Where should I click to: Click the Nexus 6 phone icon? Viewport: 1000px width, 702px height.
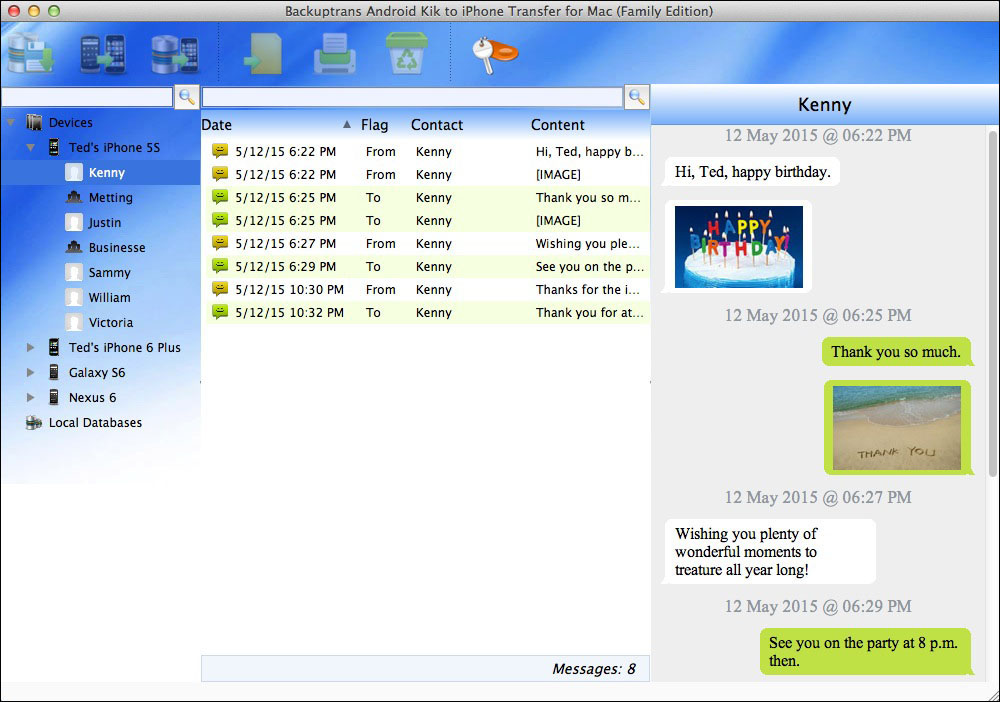click(x=54, y=397)
